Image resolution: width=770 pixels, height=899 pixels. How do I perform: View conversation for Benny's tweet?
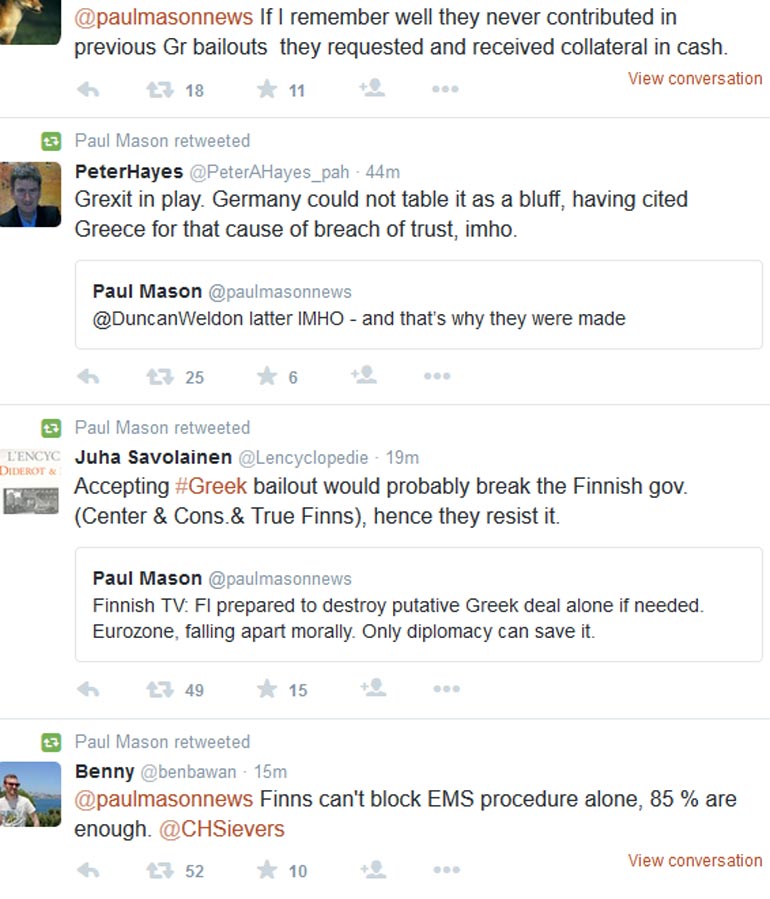pos(694,860)
